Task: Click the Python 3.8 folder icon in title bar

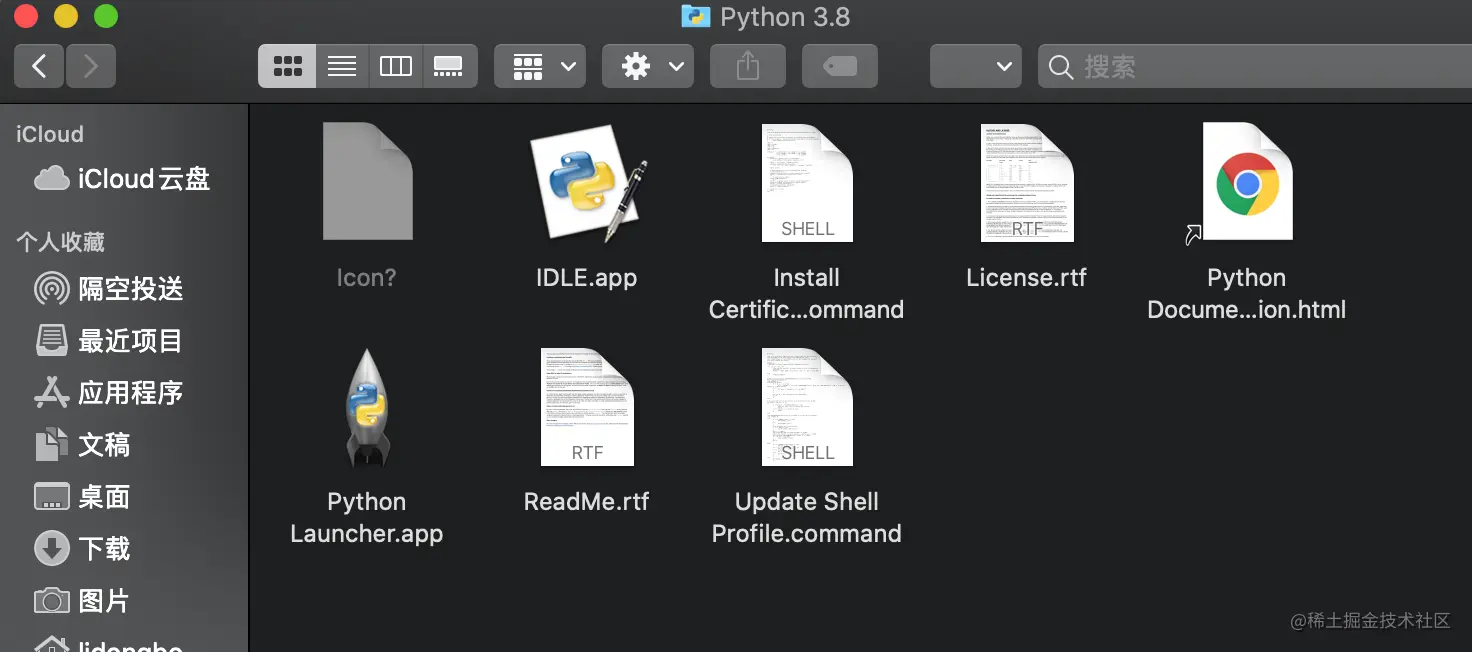Action: click(x=695, y=17)
